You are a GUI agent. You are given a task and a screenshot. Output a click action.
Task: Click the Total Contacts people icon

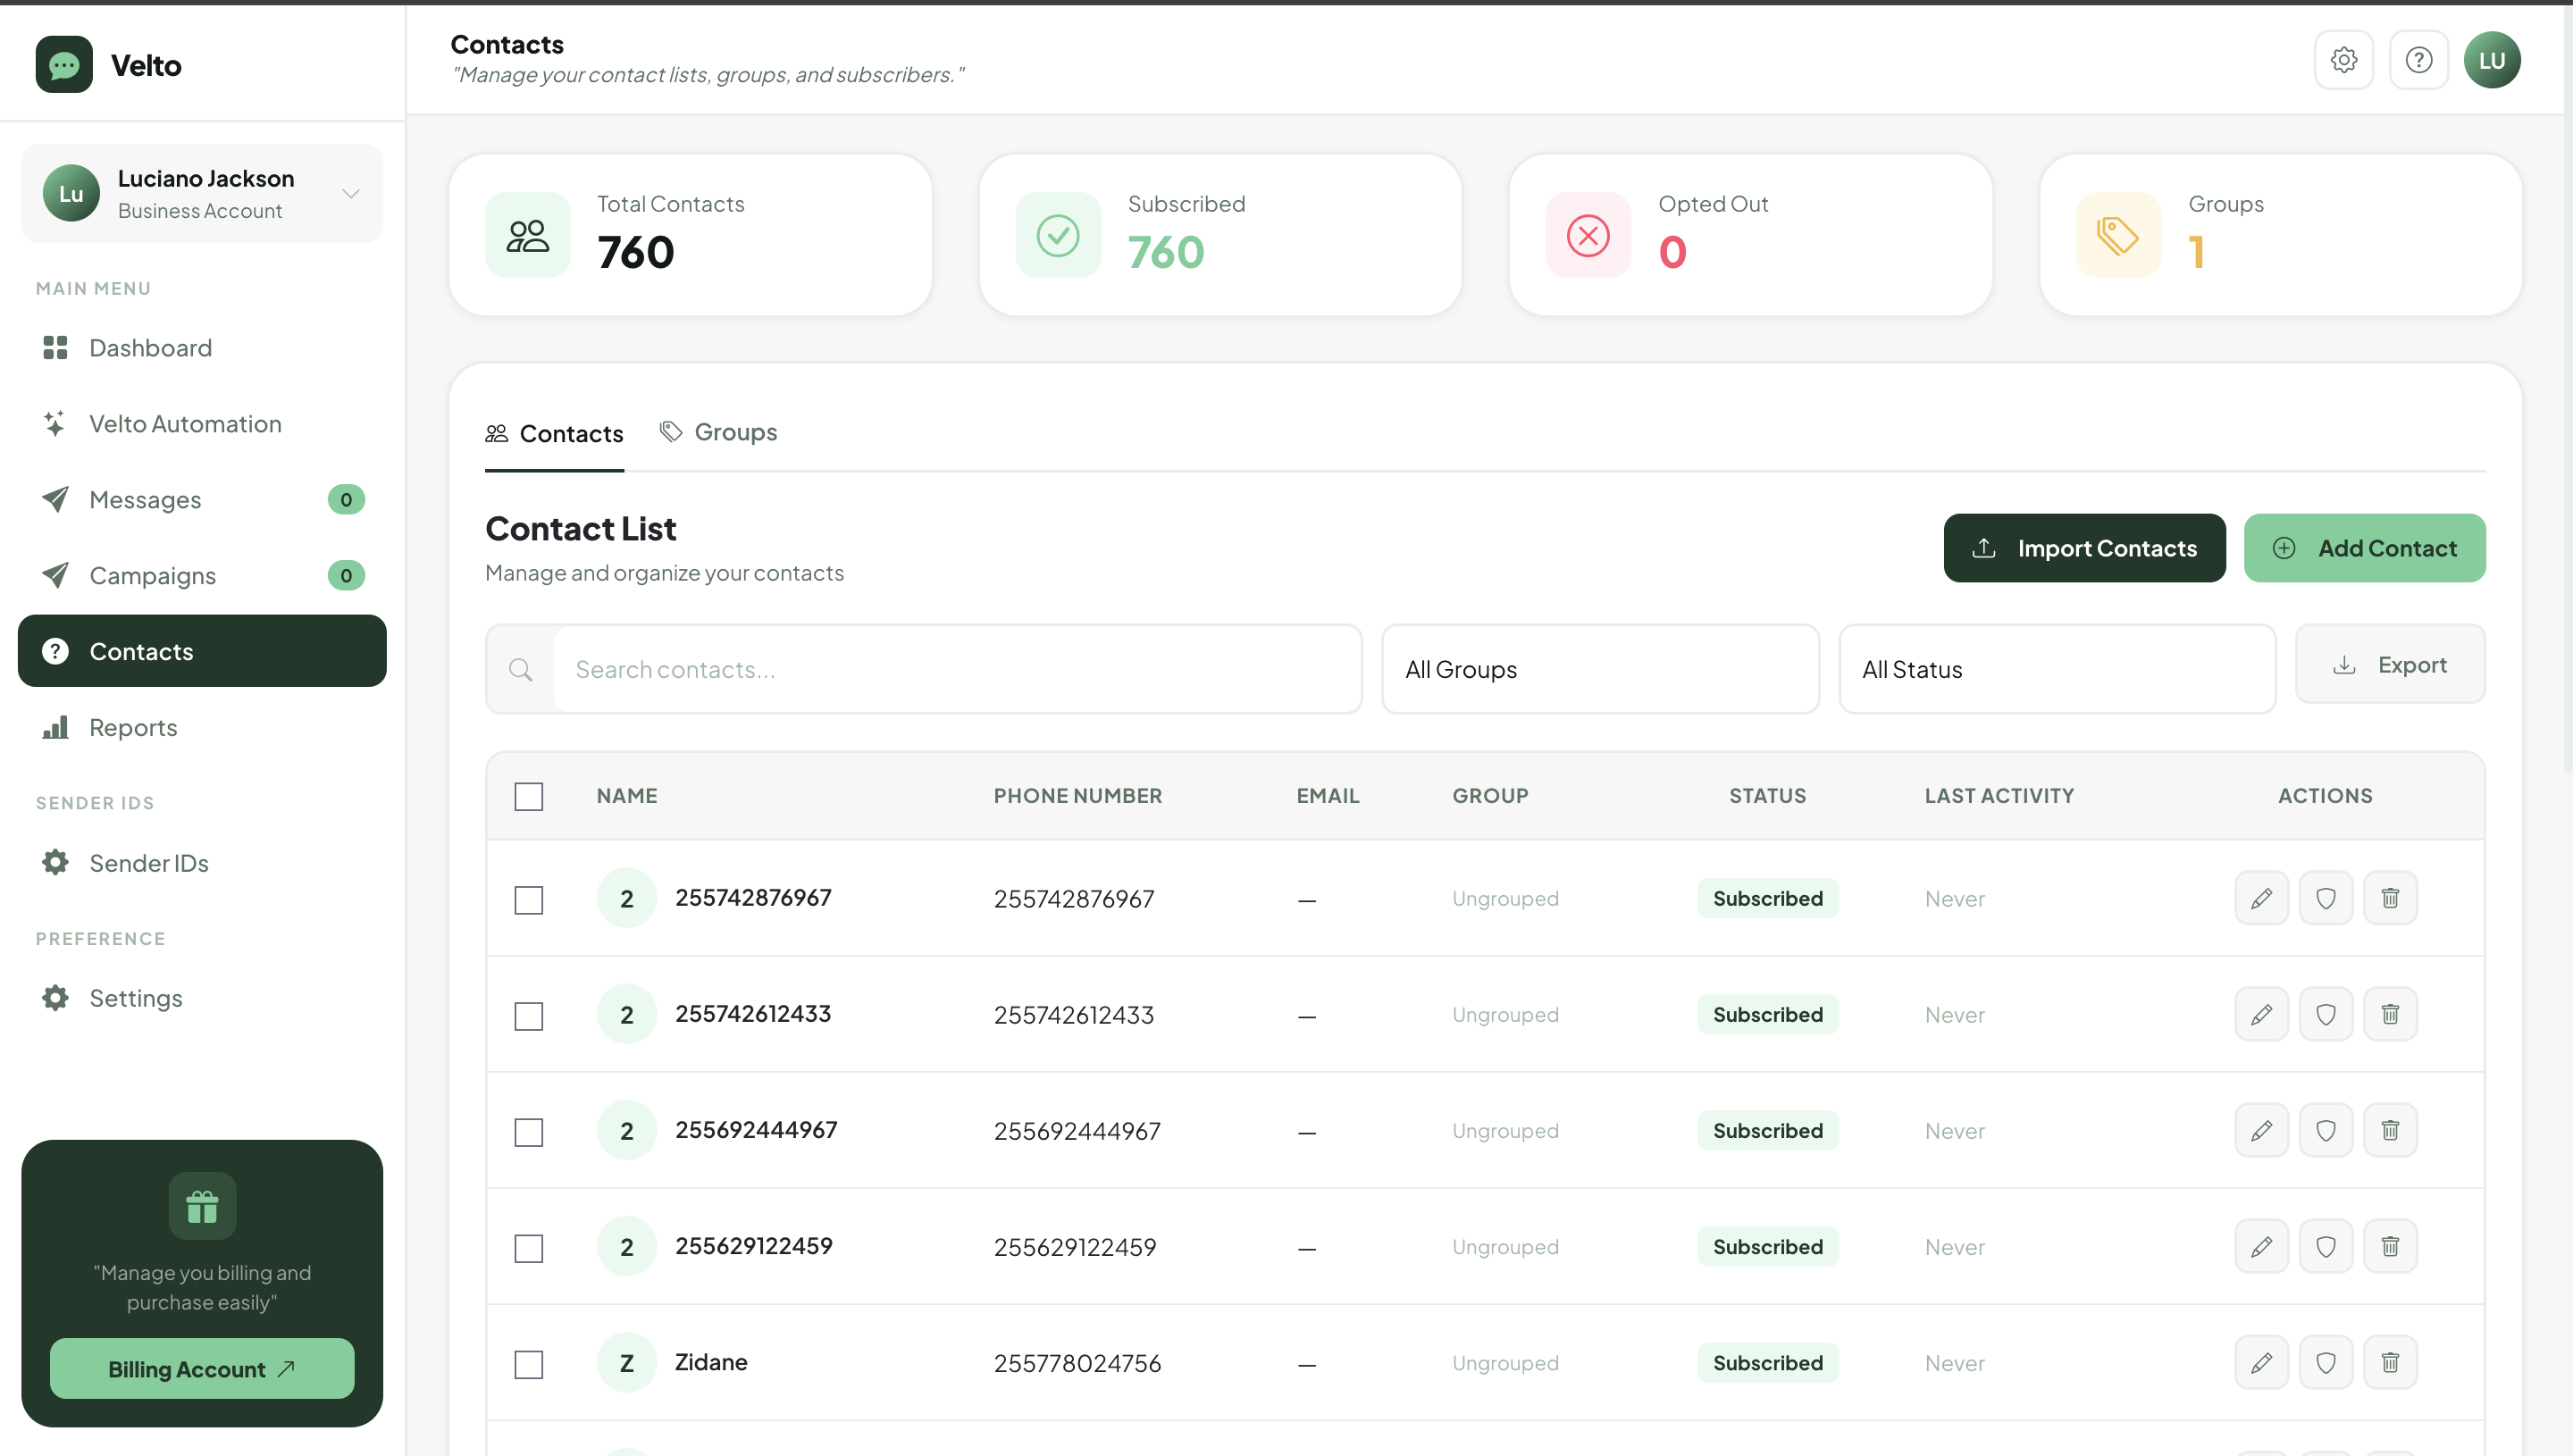pos(527,235)
